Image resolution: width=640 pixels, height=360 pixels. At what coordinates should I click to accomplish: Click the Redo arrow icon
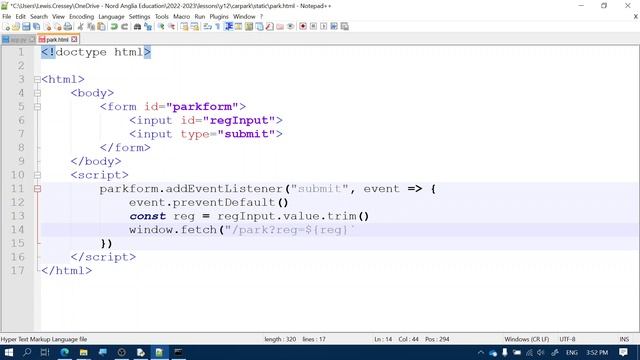click(x=124, y=27)
